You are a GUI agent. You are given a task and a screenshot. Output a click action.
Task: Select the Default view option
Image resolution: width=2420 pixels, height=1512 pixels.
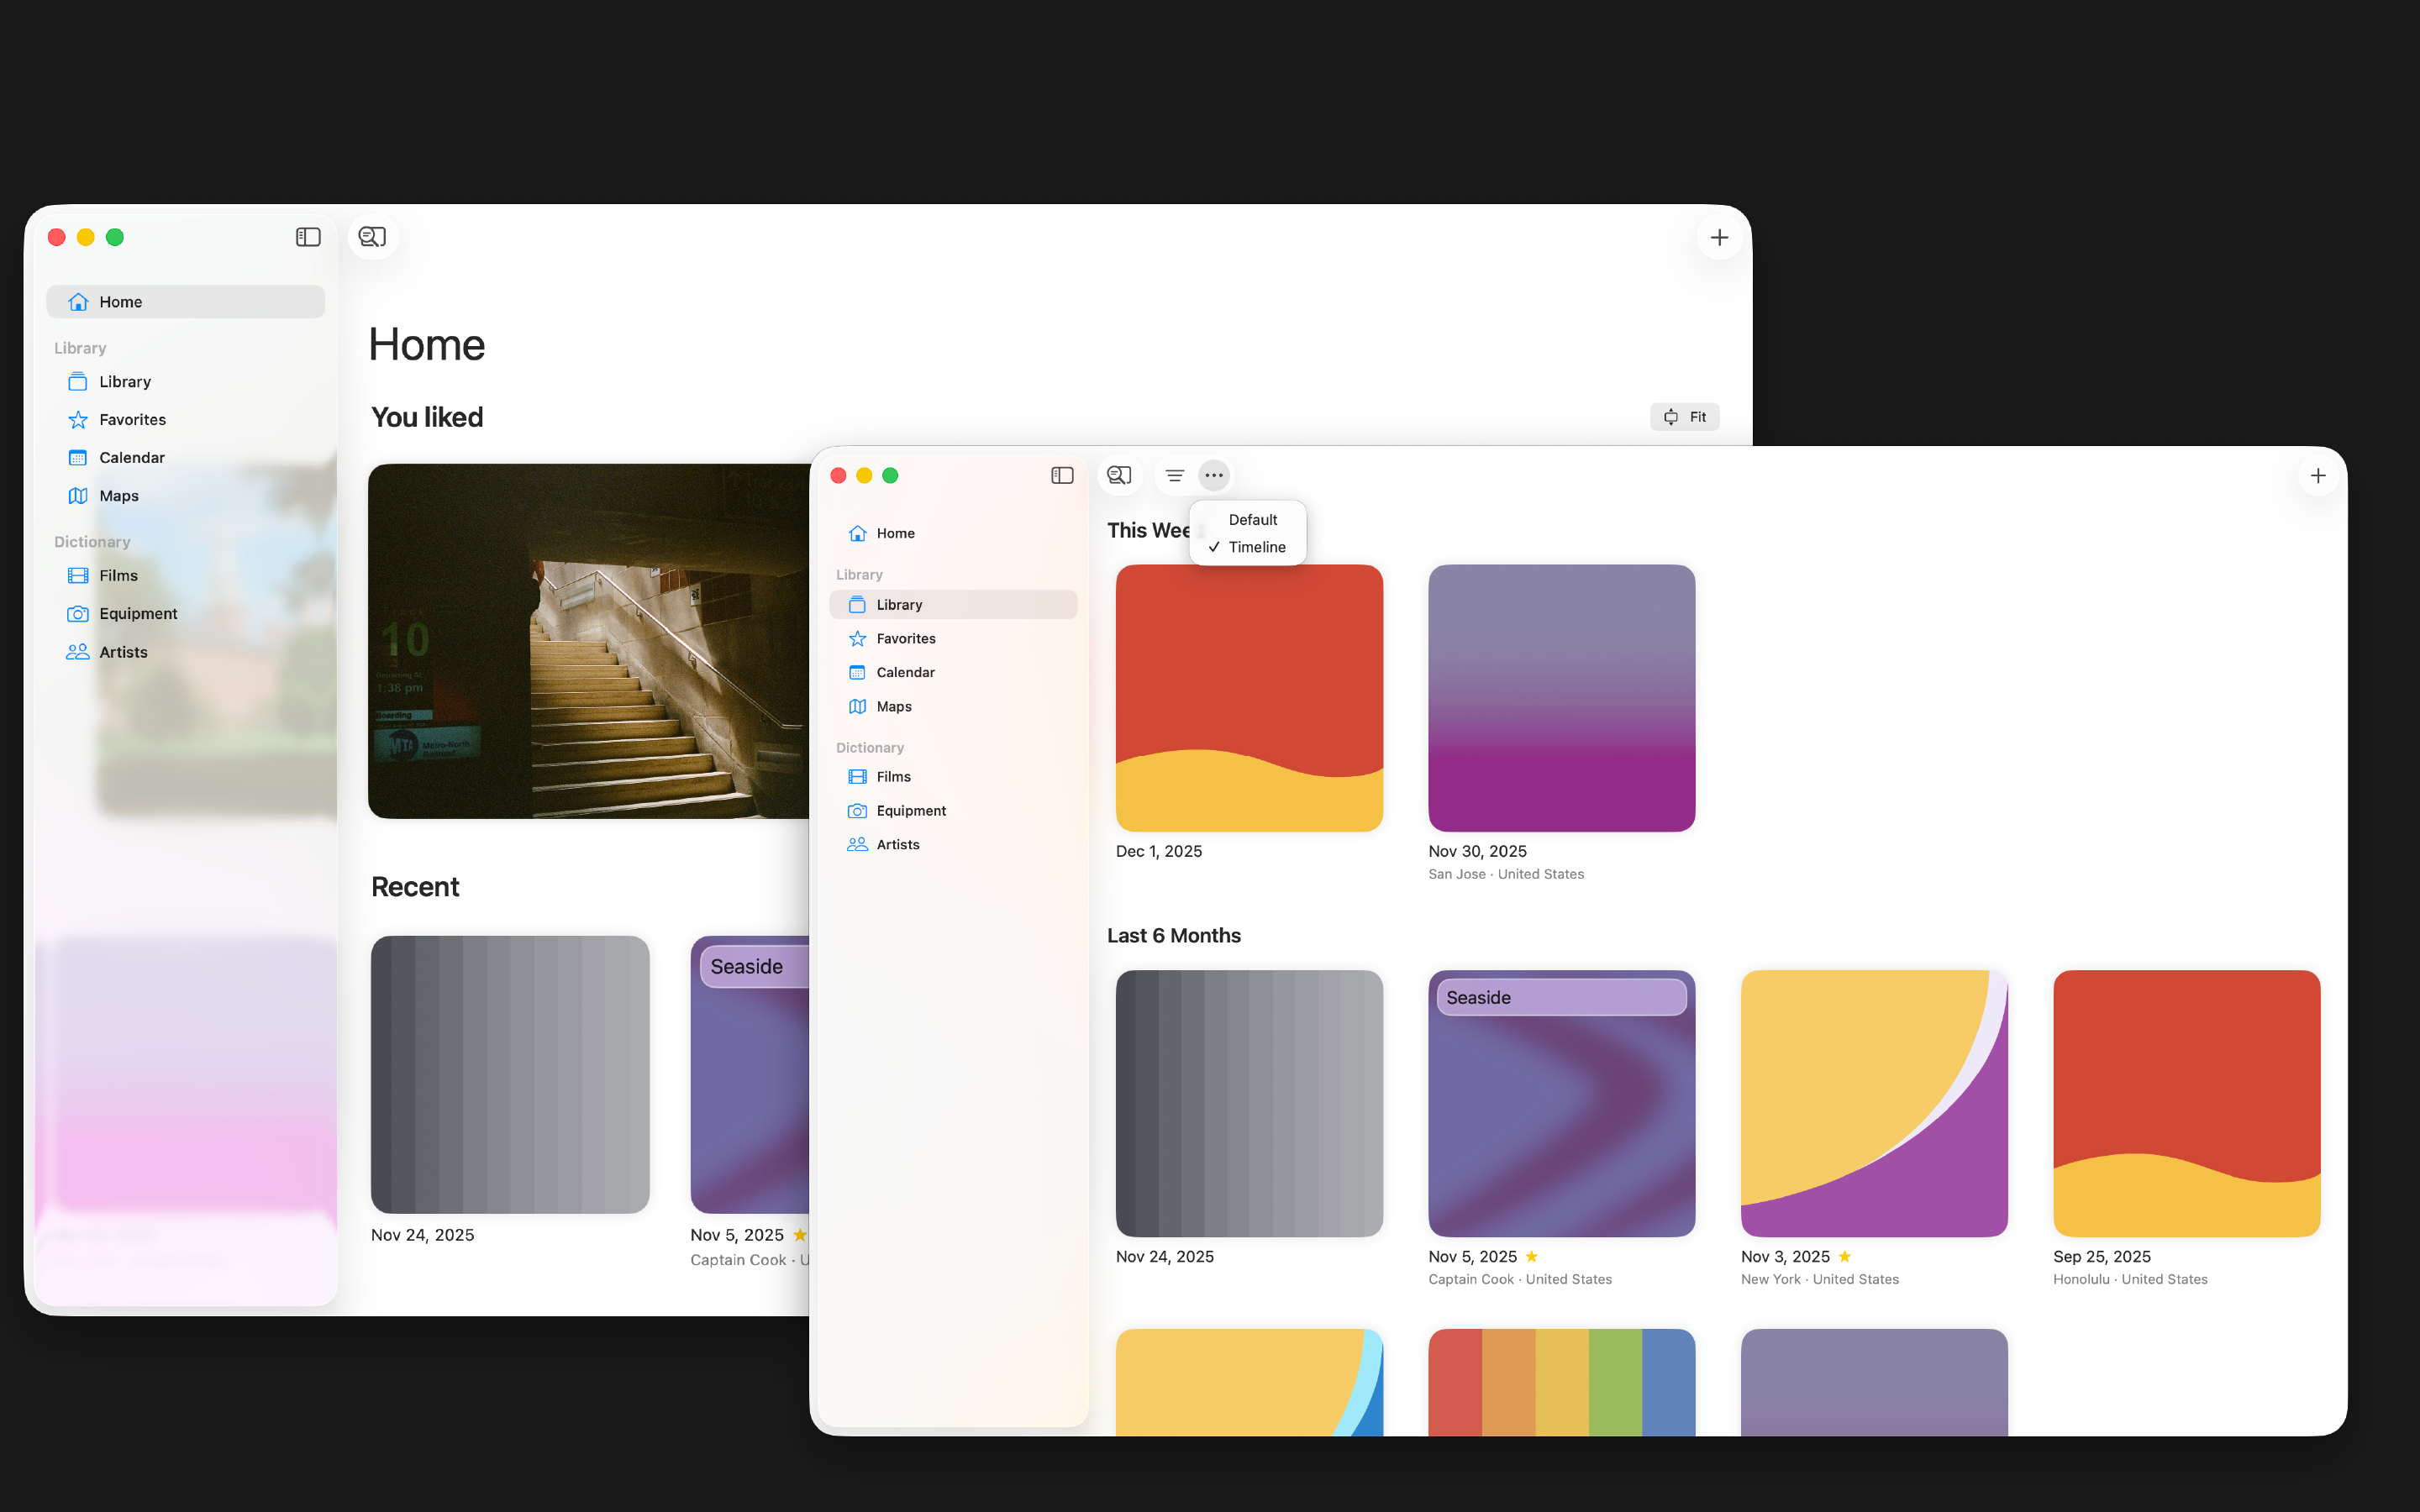click(1252, 520)
